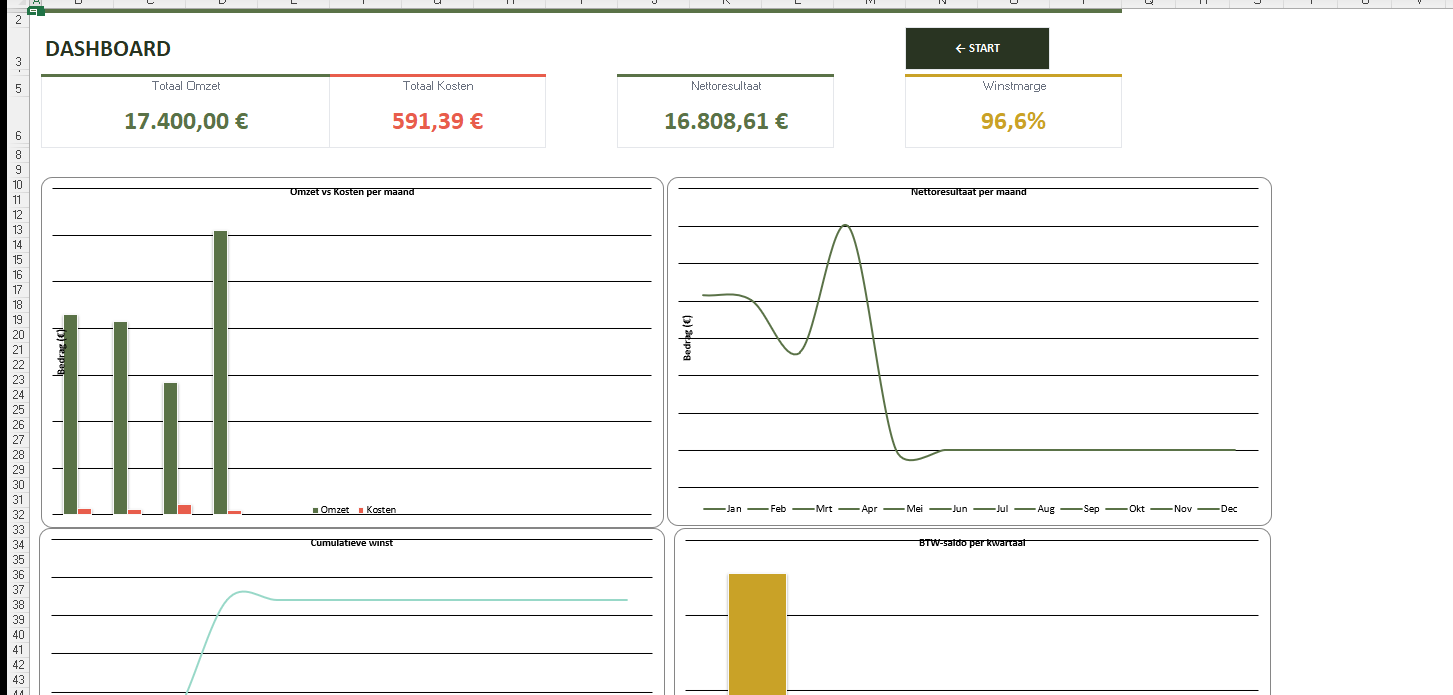
Task: Select the DASHBOARD heading cell
Action: coord(108,49)
